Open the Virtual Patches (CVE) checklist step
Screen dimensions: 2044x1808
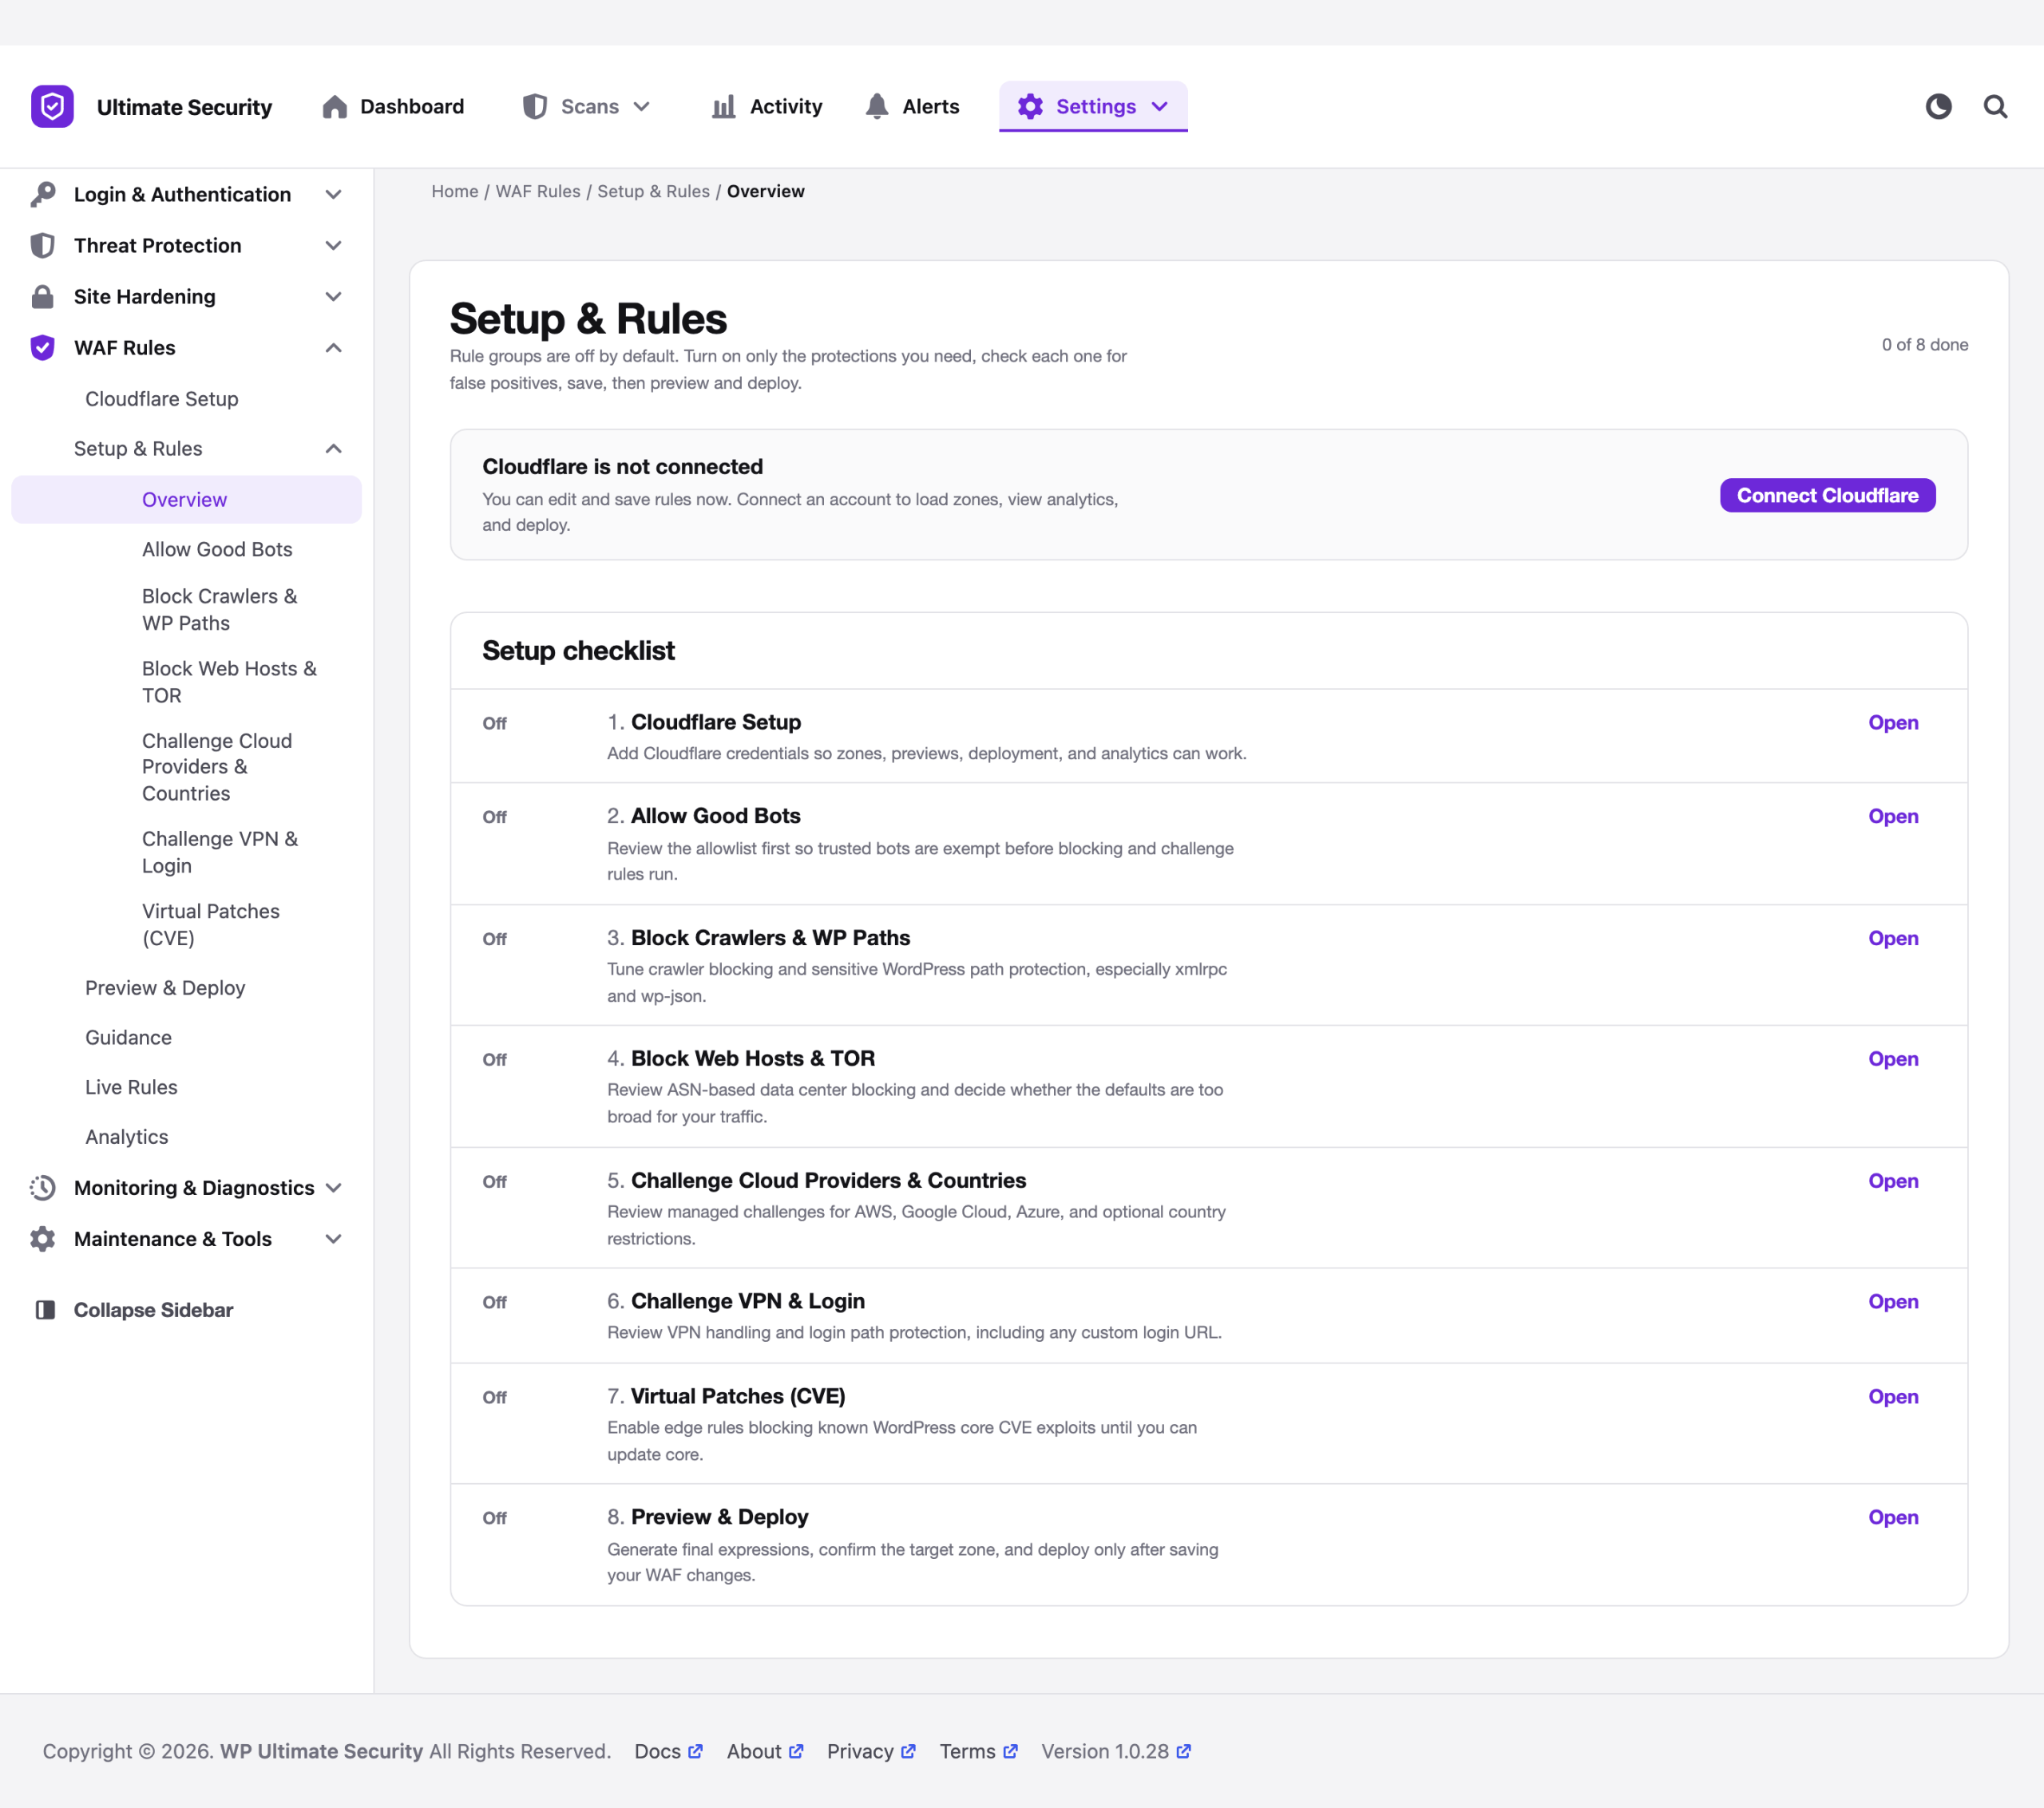tap(1893, 1396)
